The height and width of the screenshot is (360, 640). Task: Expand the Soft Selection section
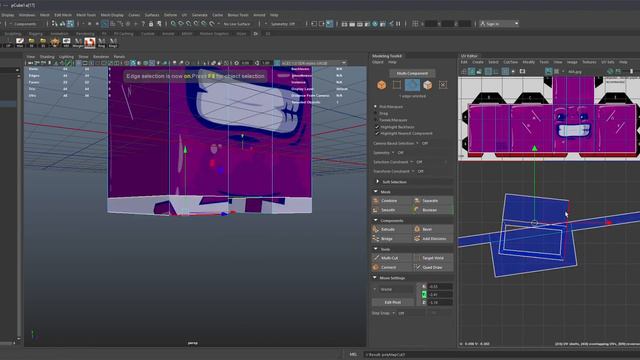[377, 182]
